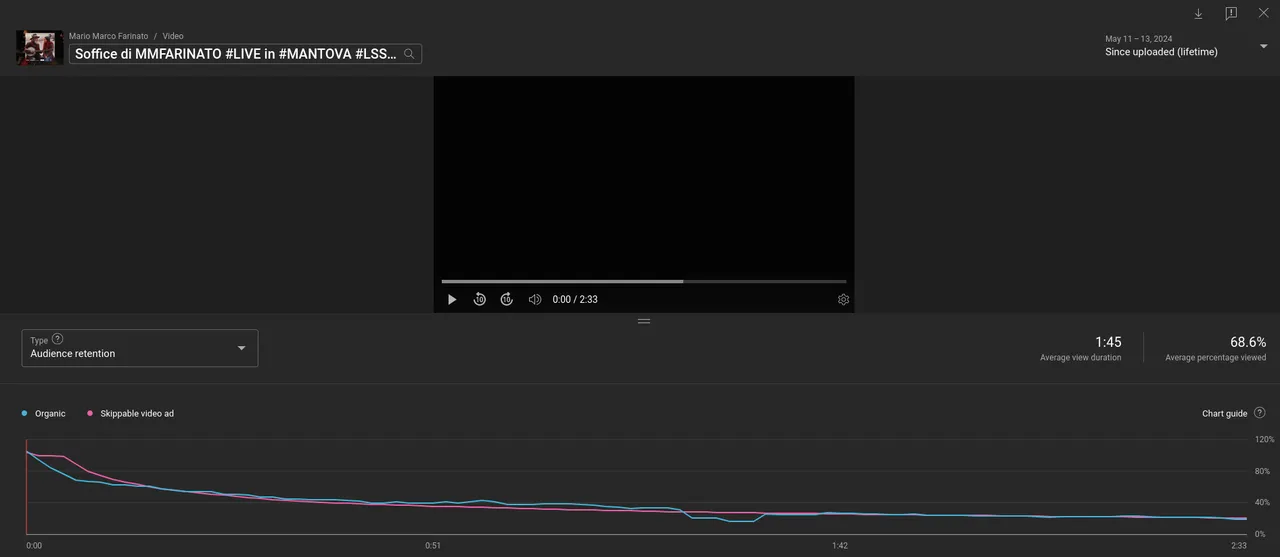This screenshot has width=1280, height=557.
Task: Open the Chart guide link
Action: point(1224,413)
